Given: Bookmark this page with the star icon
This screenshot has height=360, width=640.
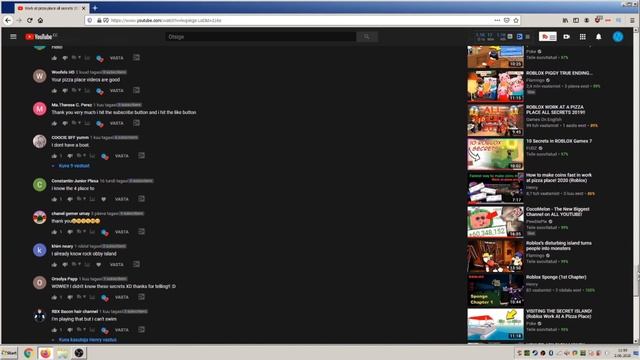Looking at the screenshot, I should coord(516,20).
